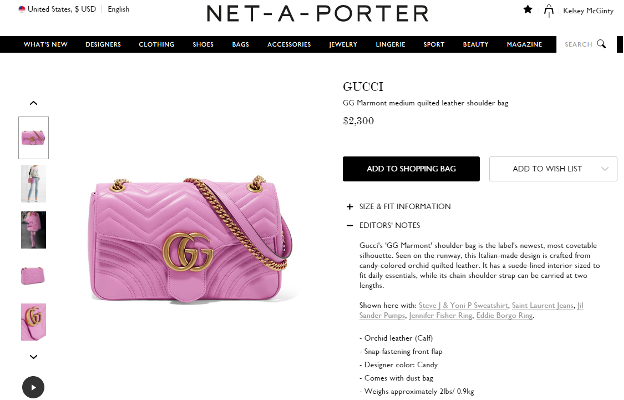Add the Gucci bag to shopping bag
The image size is (624, 400).
tap(411, 169)
